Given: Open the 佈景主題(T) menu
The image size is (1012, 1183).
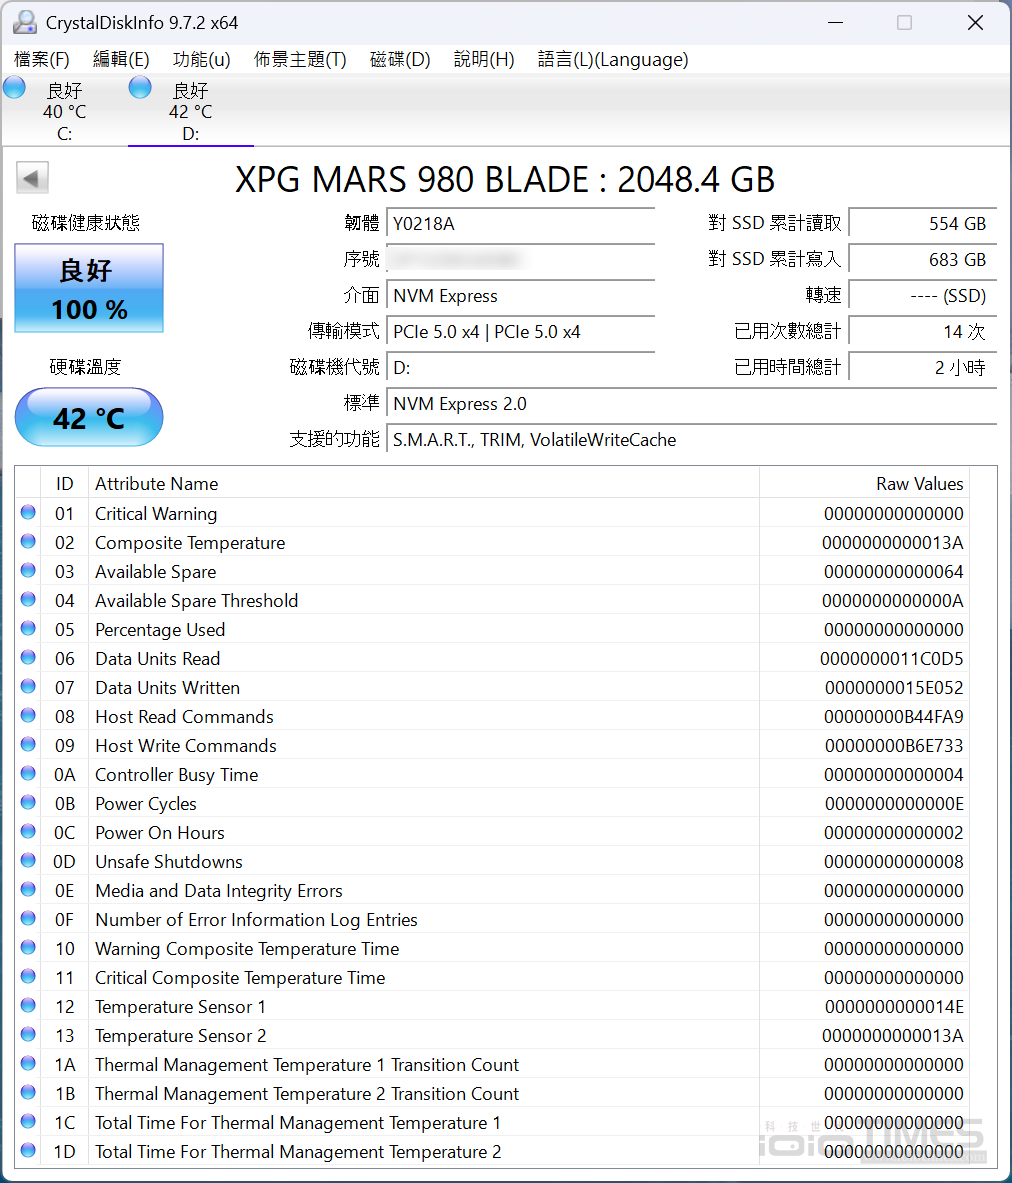Looking at the screenshot, I should click(x=300, y=60).
